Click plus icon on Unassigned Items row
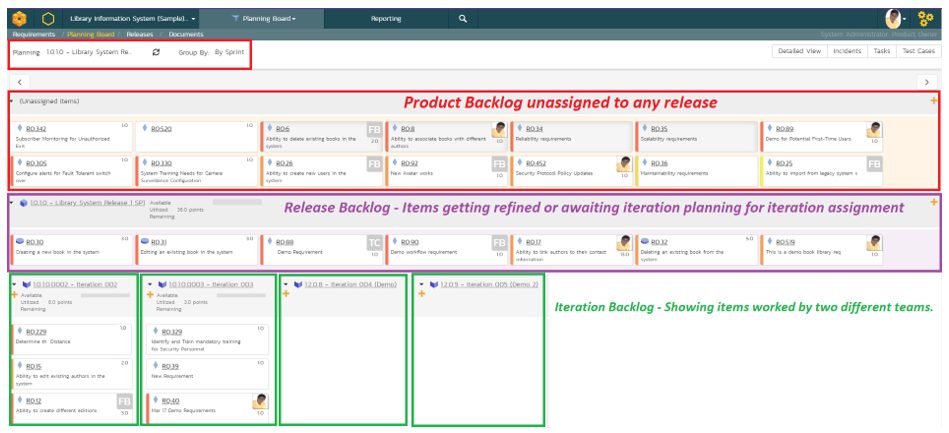949x433 pixels. pyautogui.click(x=934, y=101)
